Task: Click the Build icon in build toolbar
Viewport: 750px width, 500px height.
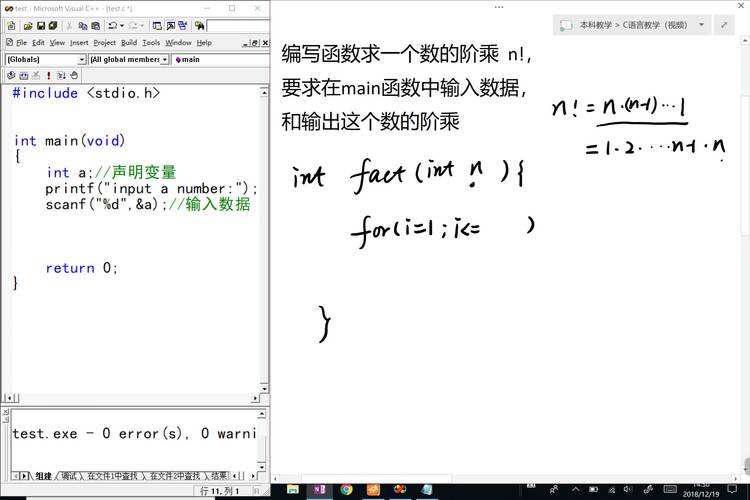Action: point(23,75)
